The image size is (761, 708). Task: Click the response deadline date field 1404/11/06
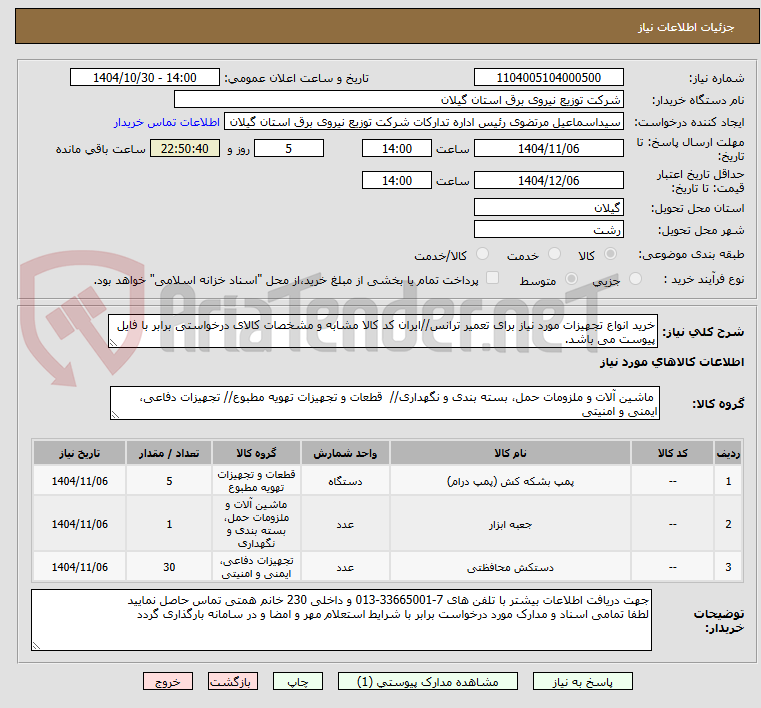pos(548,149)
